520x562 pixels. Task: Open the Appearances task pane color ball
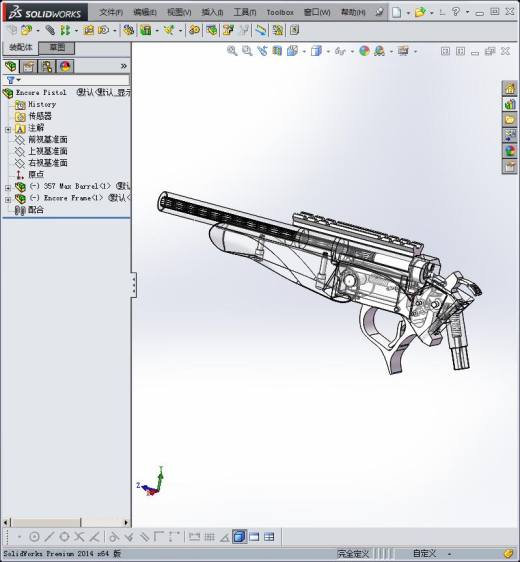click(x=510, y=151)
